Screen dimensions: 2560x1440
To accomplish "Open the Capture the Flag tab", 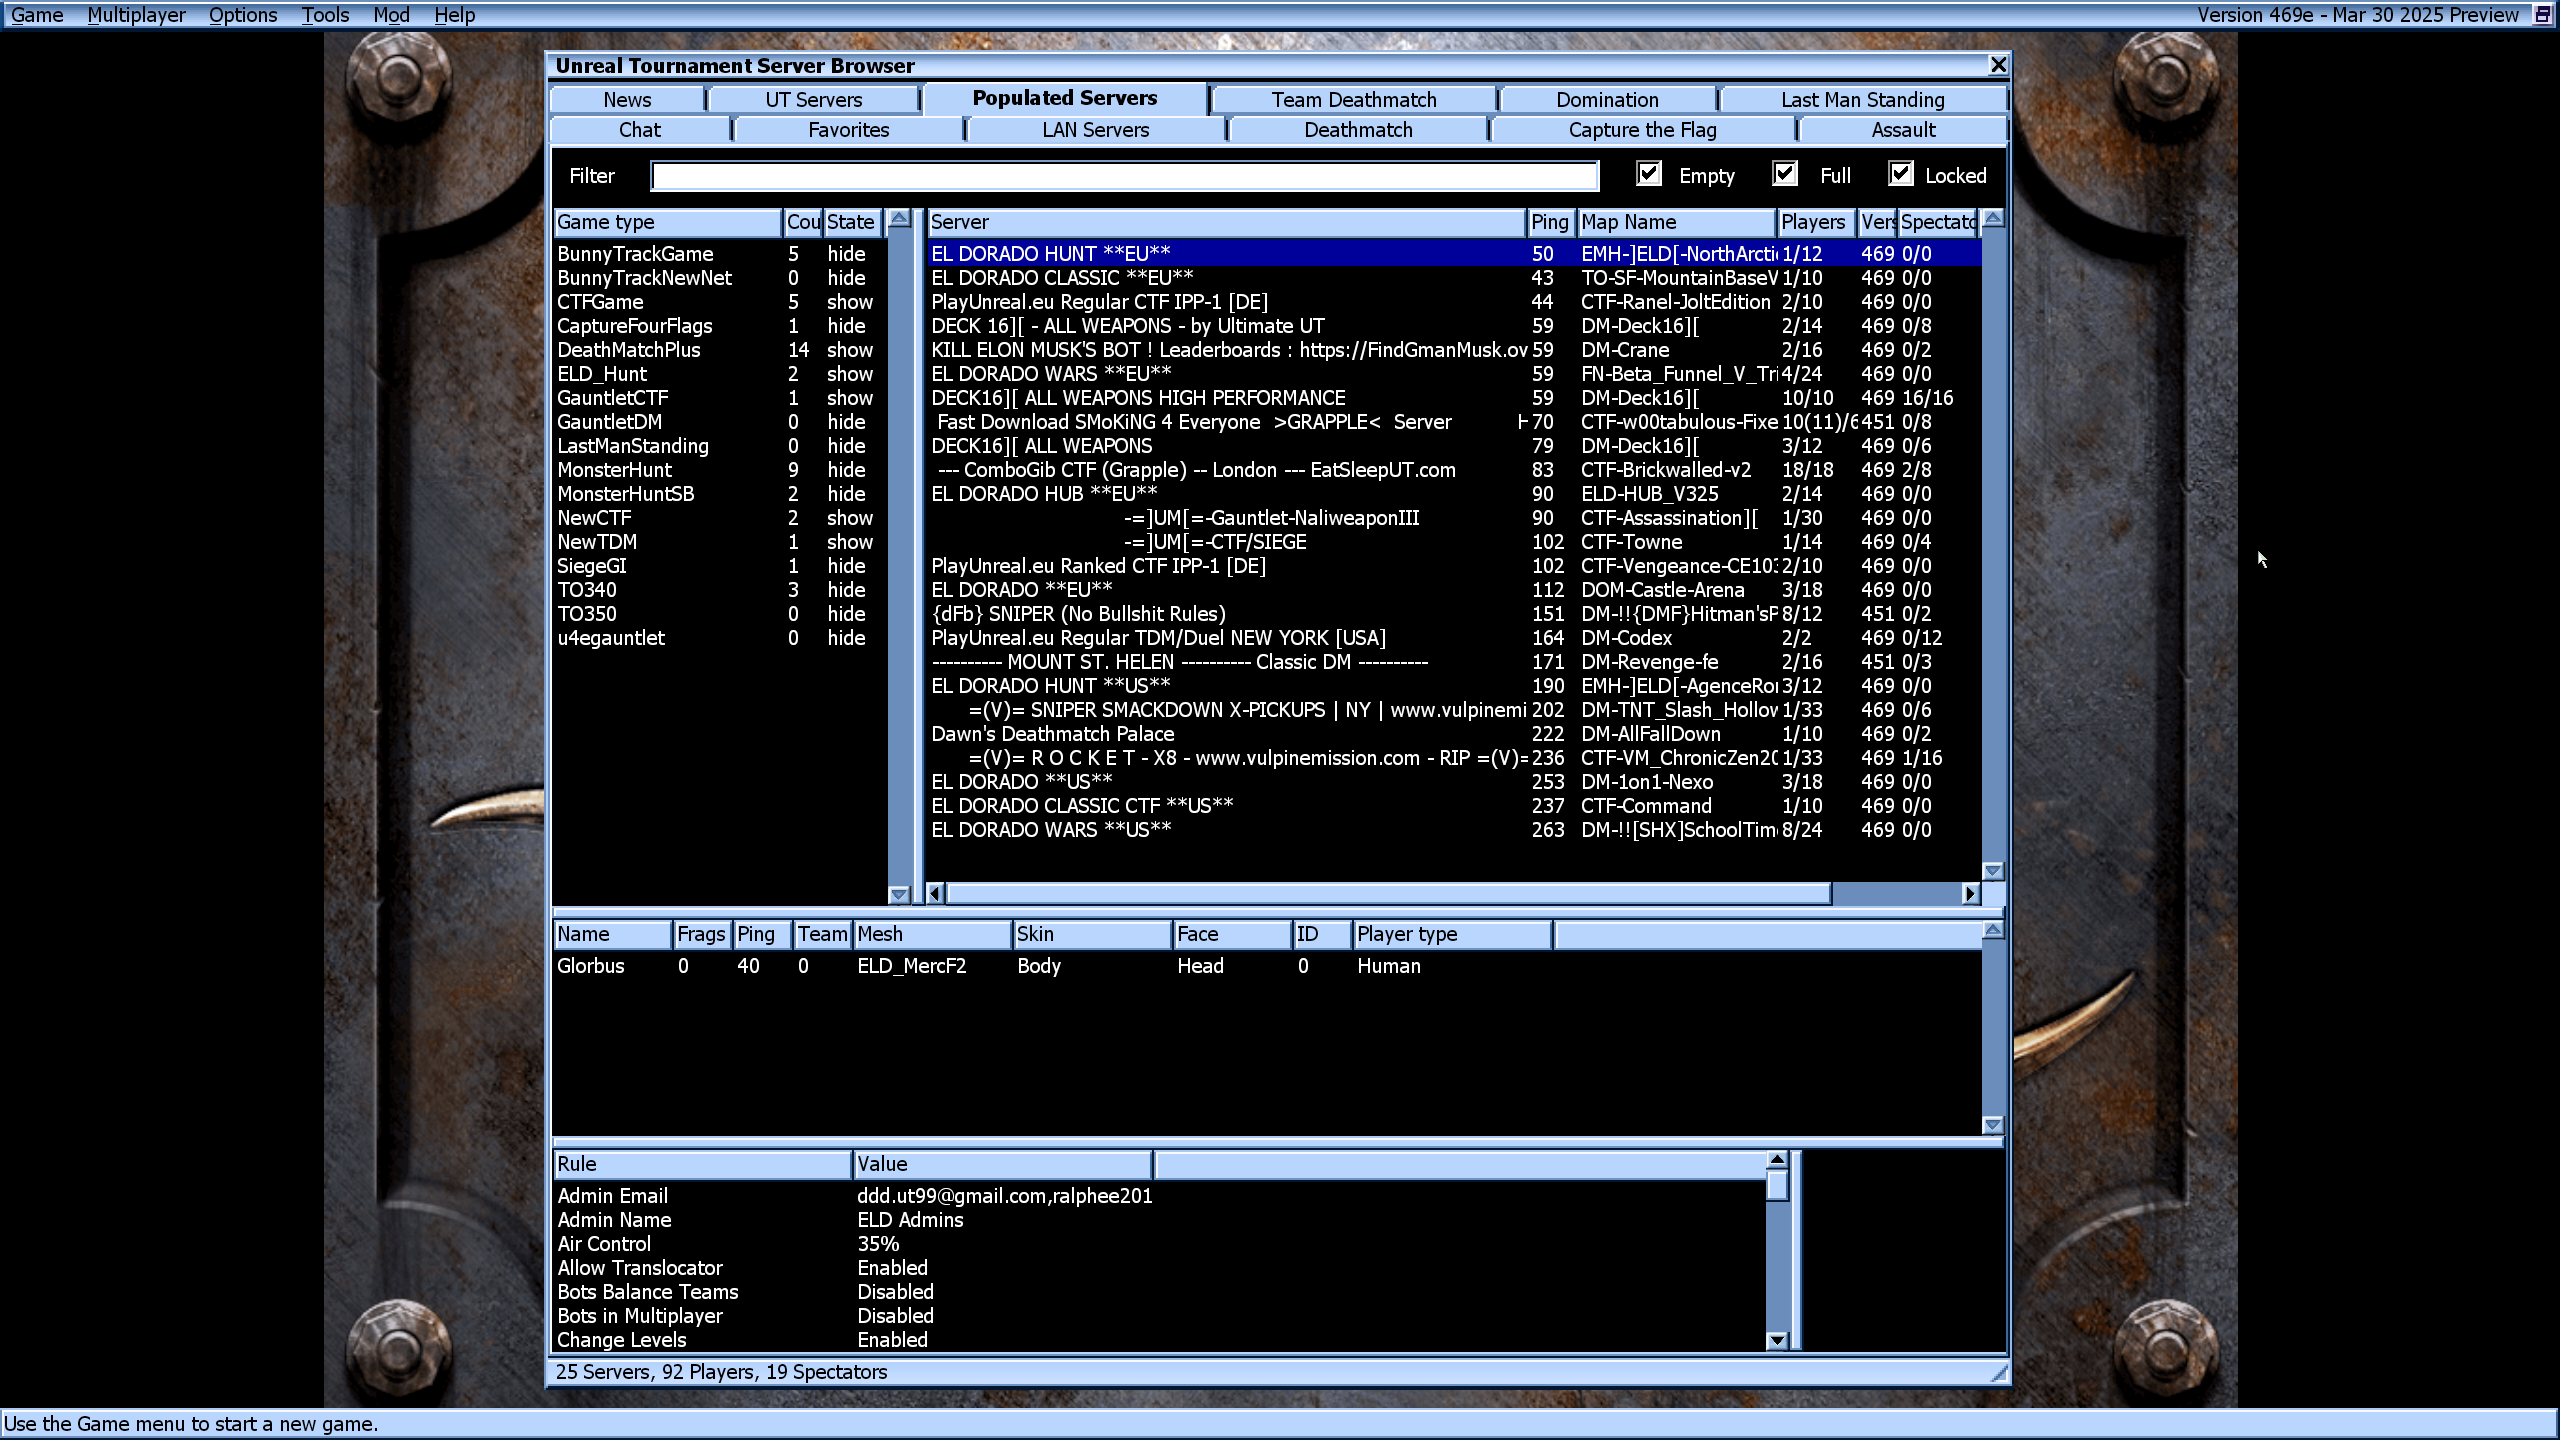I will point(1642,130).
